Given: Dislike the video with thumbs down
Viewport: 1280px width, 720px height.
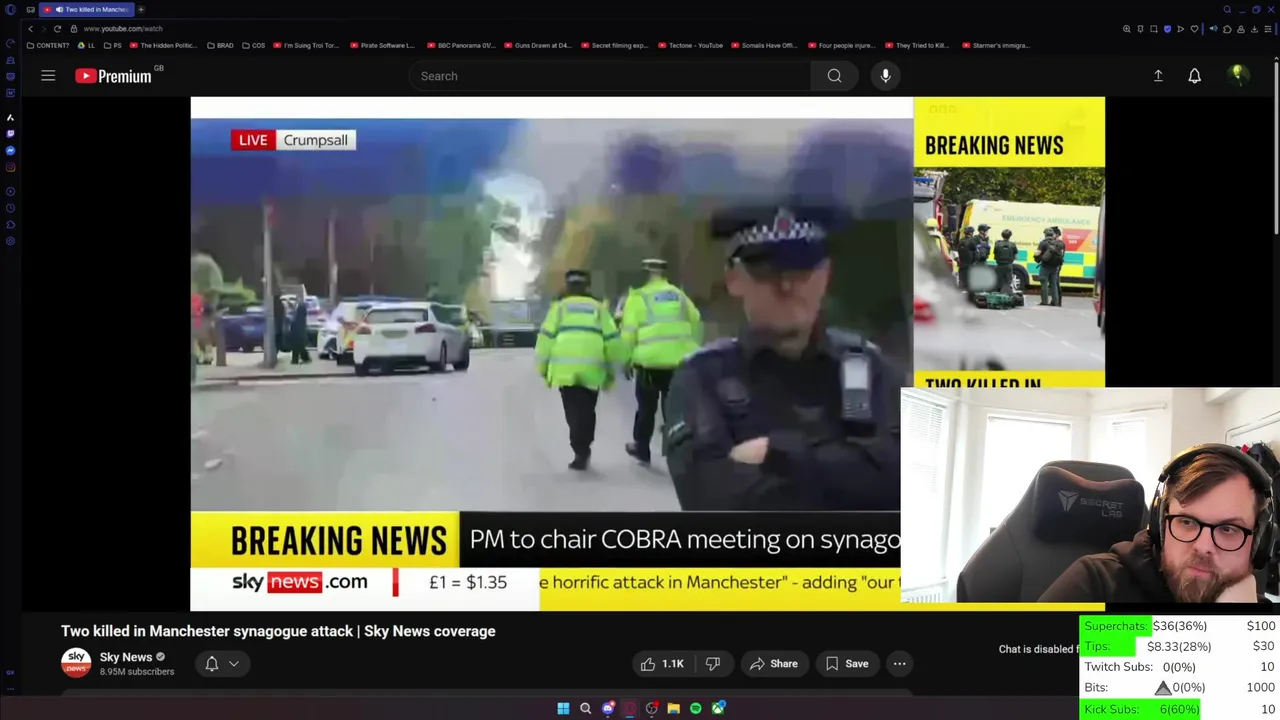Looking at the screenshot, I should point(712,664).
